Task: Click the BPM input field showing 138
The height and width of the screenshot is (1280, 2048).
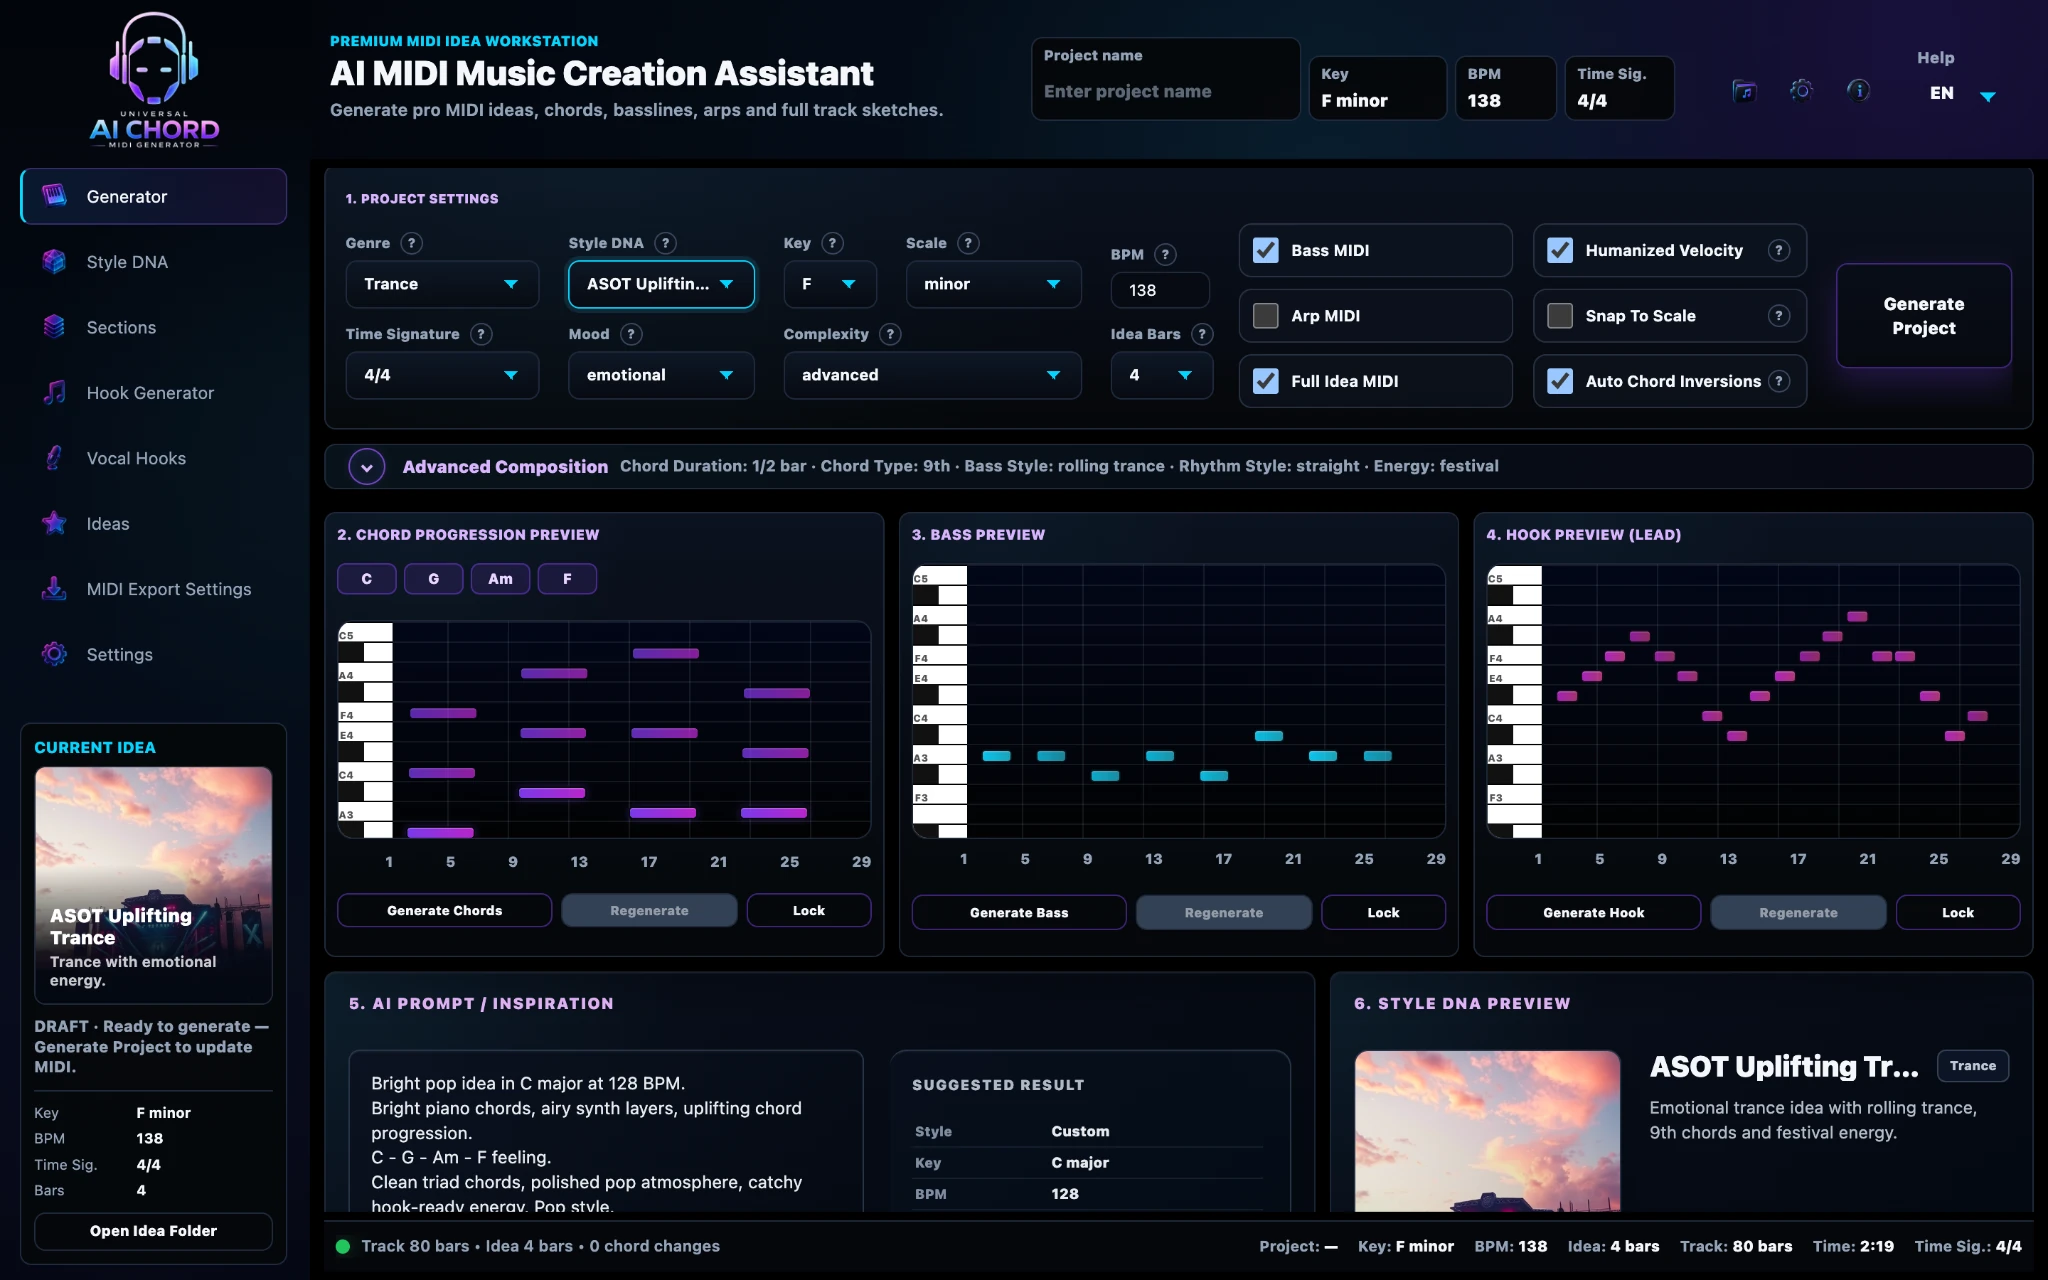Action: (x=1160, y=290)
